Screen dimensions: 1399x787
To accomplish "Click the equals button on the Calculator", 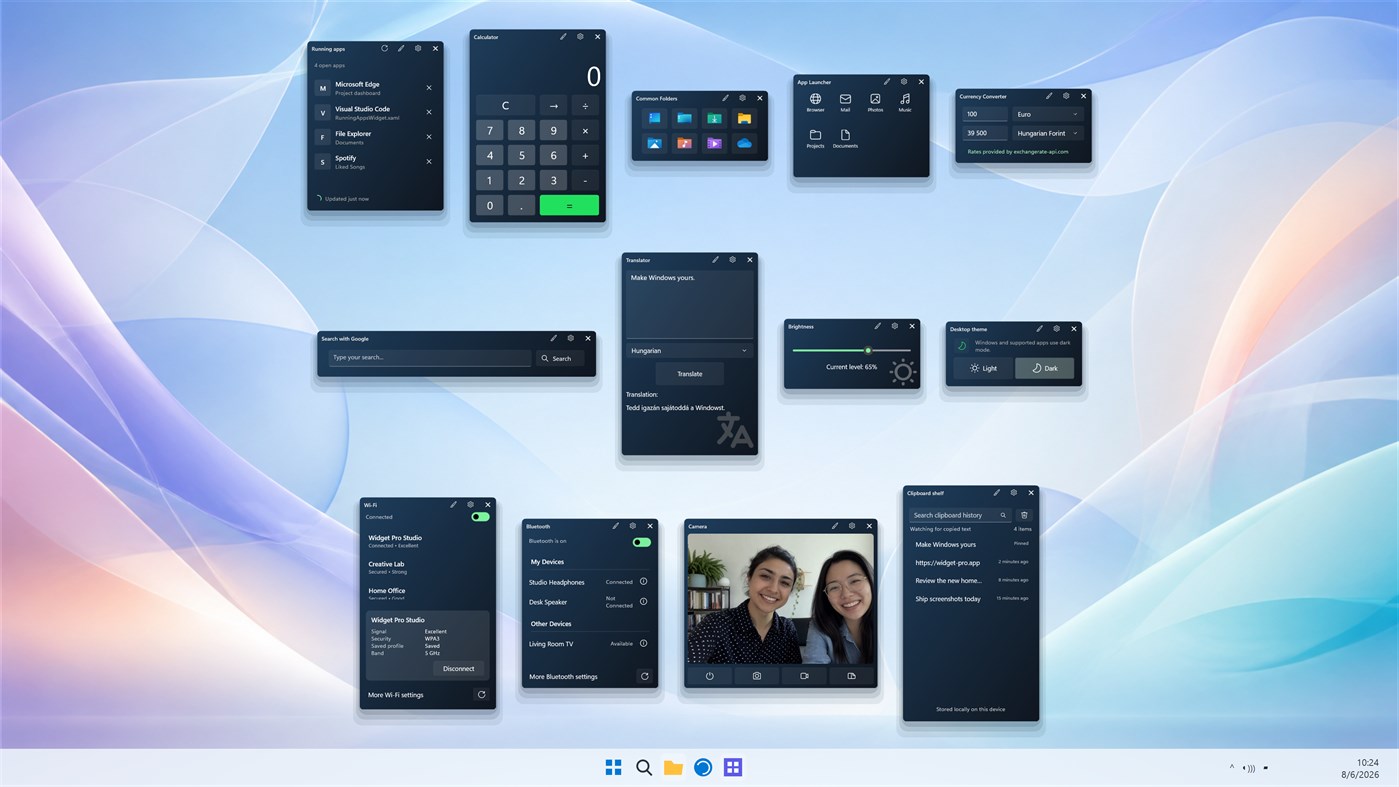I will click(569, 205).
